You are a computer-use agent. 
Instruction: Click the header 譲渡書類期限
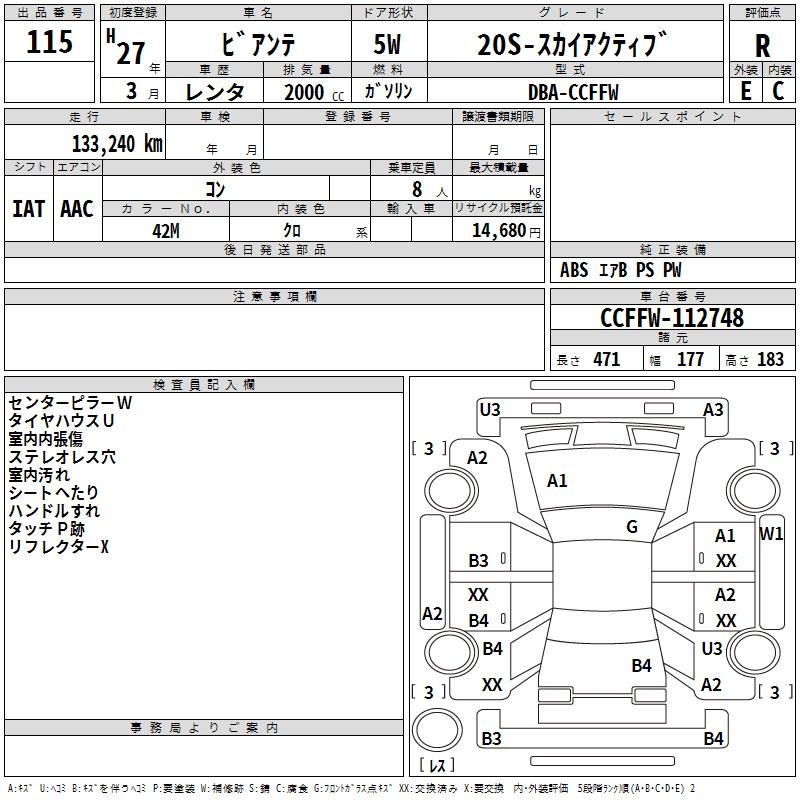pos(498,116)
